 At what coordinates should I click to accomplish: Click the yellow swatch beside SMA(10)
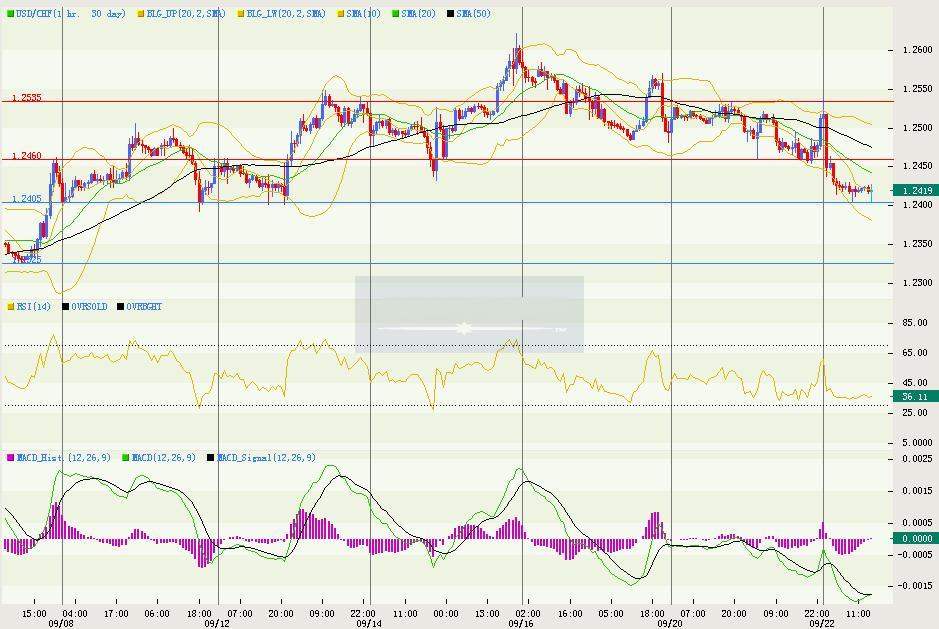click(341, 13)
